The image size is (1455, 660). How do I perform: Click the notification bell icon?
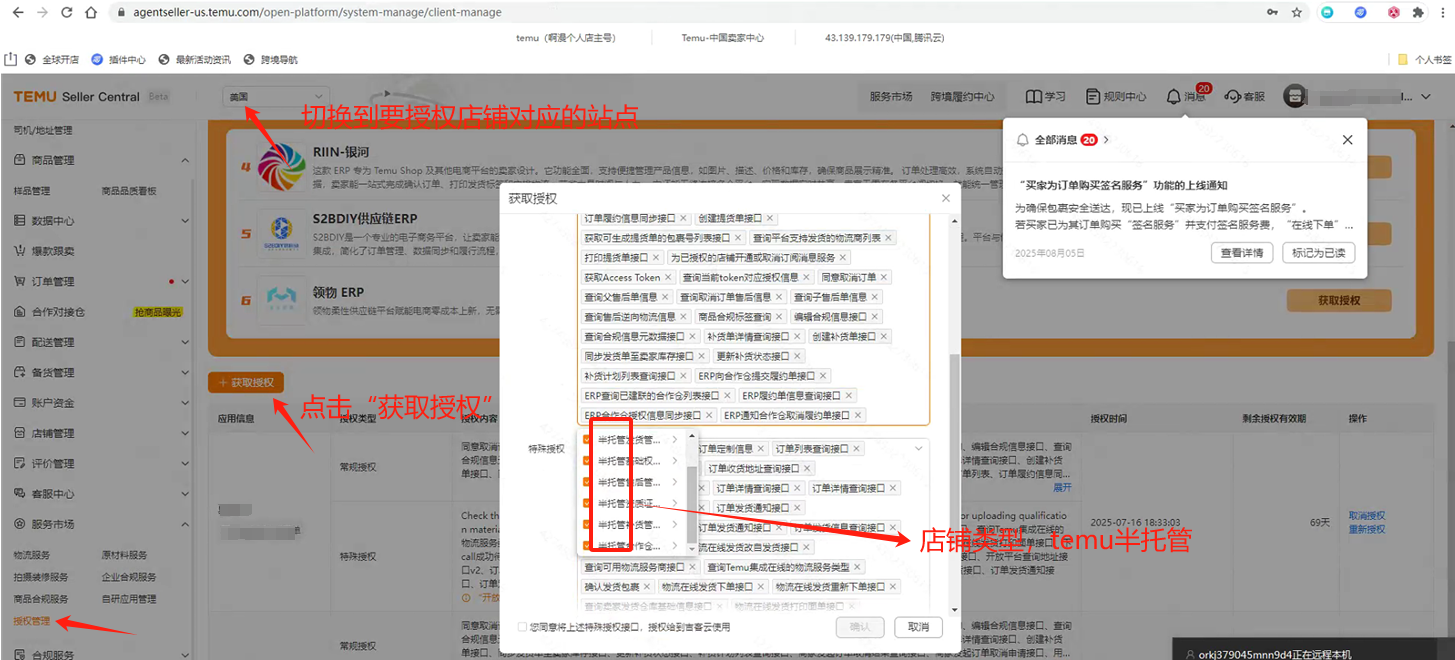[1173, 97]
